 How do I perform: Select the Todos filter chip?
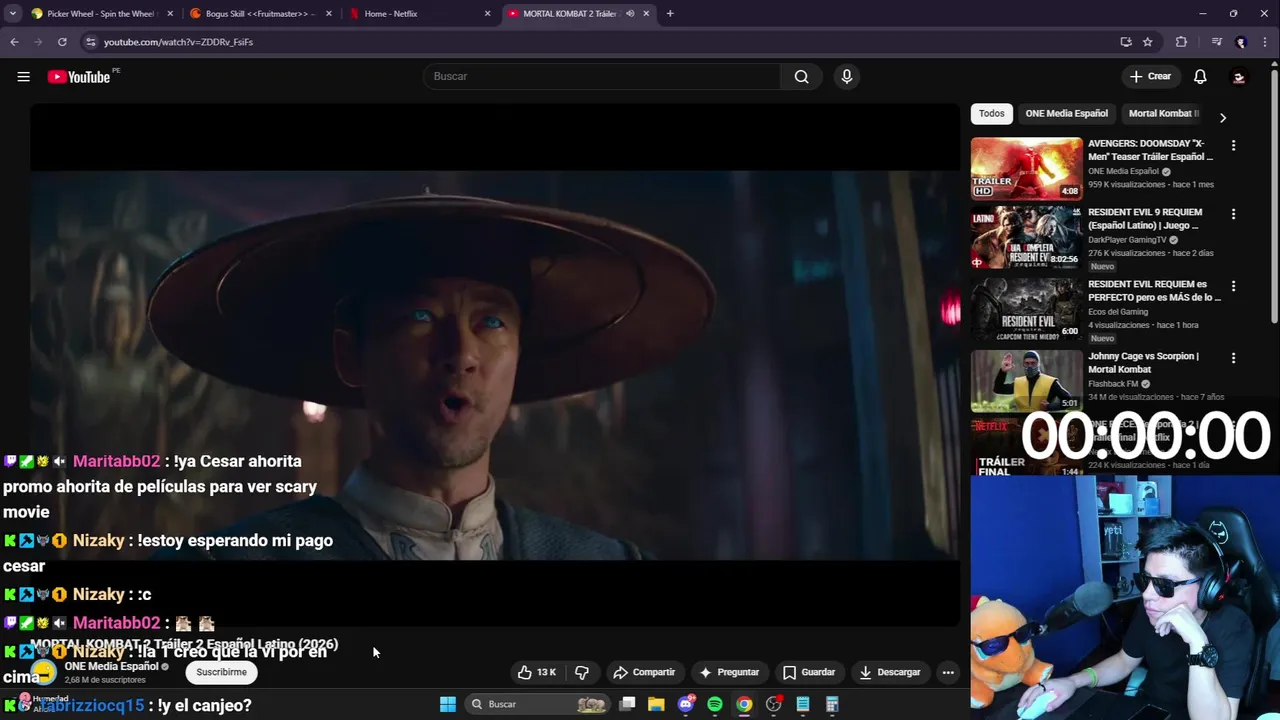click(992, 114)
